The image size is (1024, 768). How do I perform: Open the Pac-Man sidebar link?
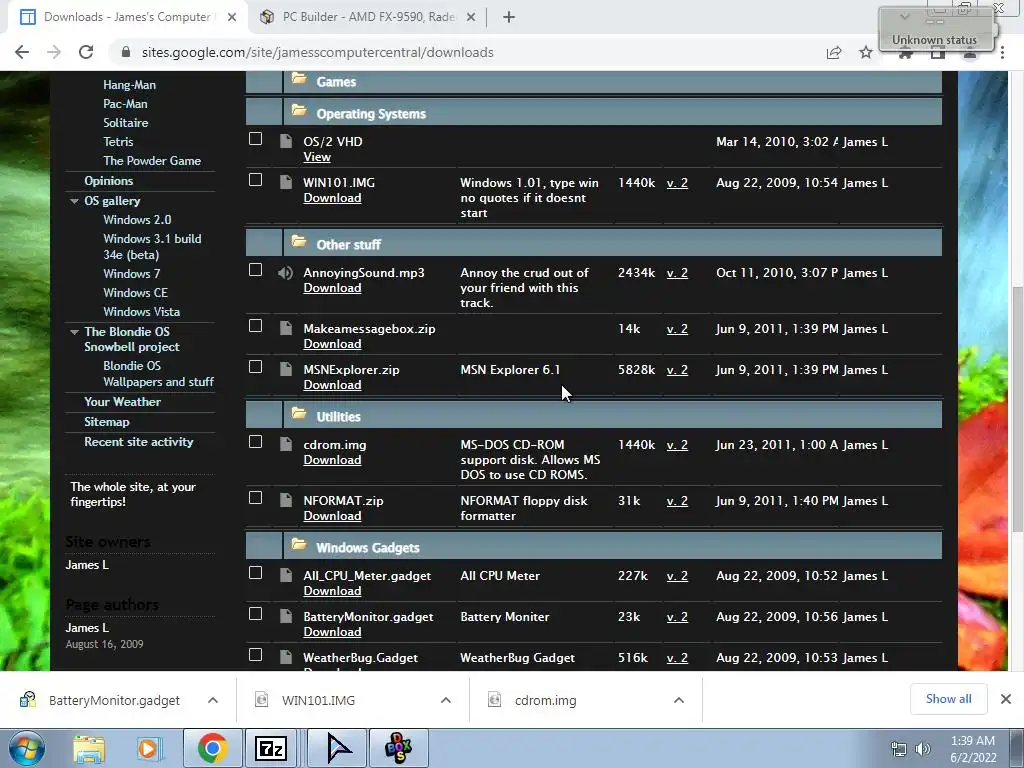pyautogui.click(x=125, y=104)
